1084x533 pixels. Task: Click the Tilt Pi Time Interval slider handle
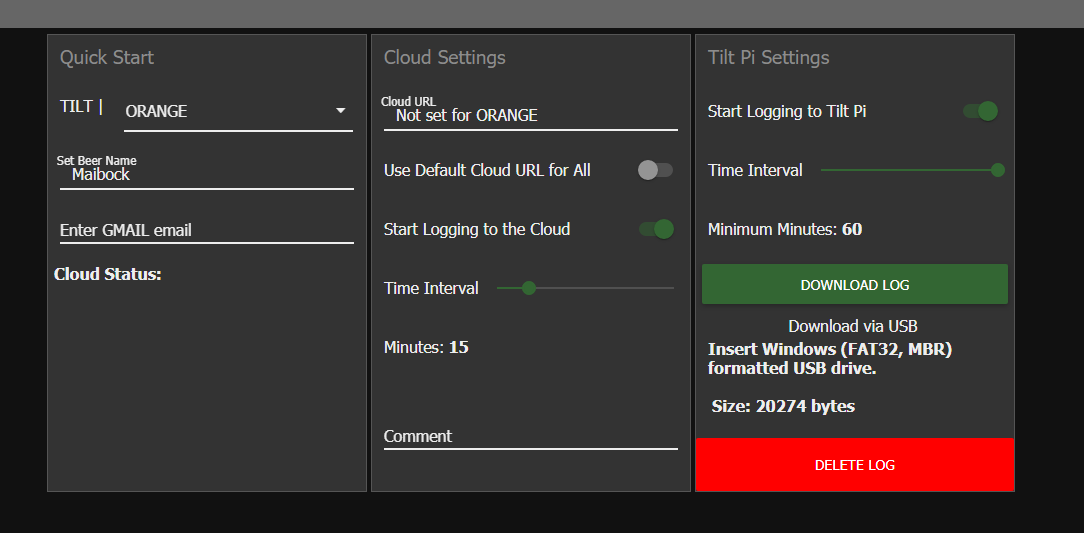(997, 170)
